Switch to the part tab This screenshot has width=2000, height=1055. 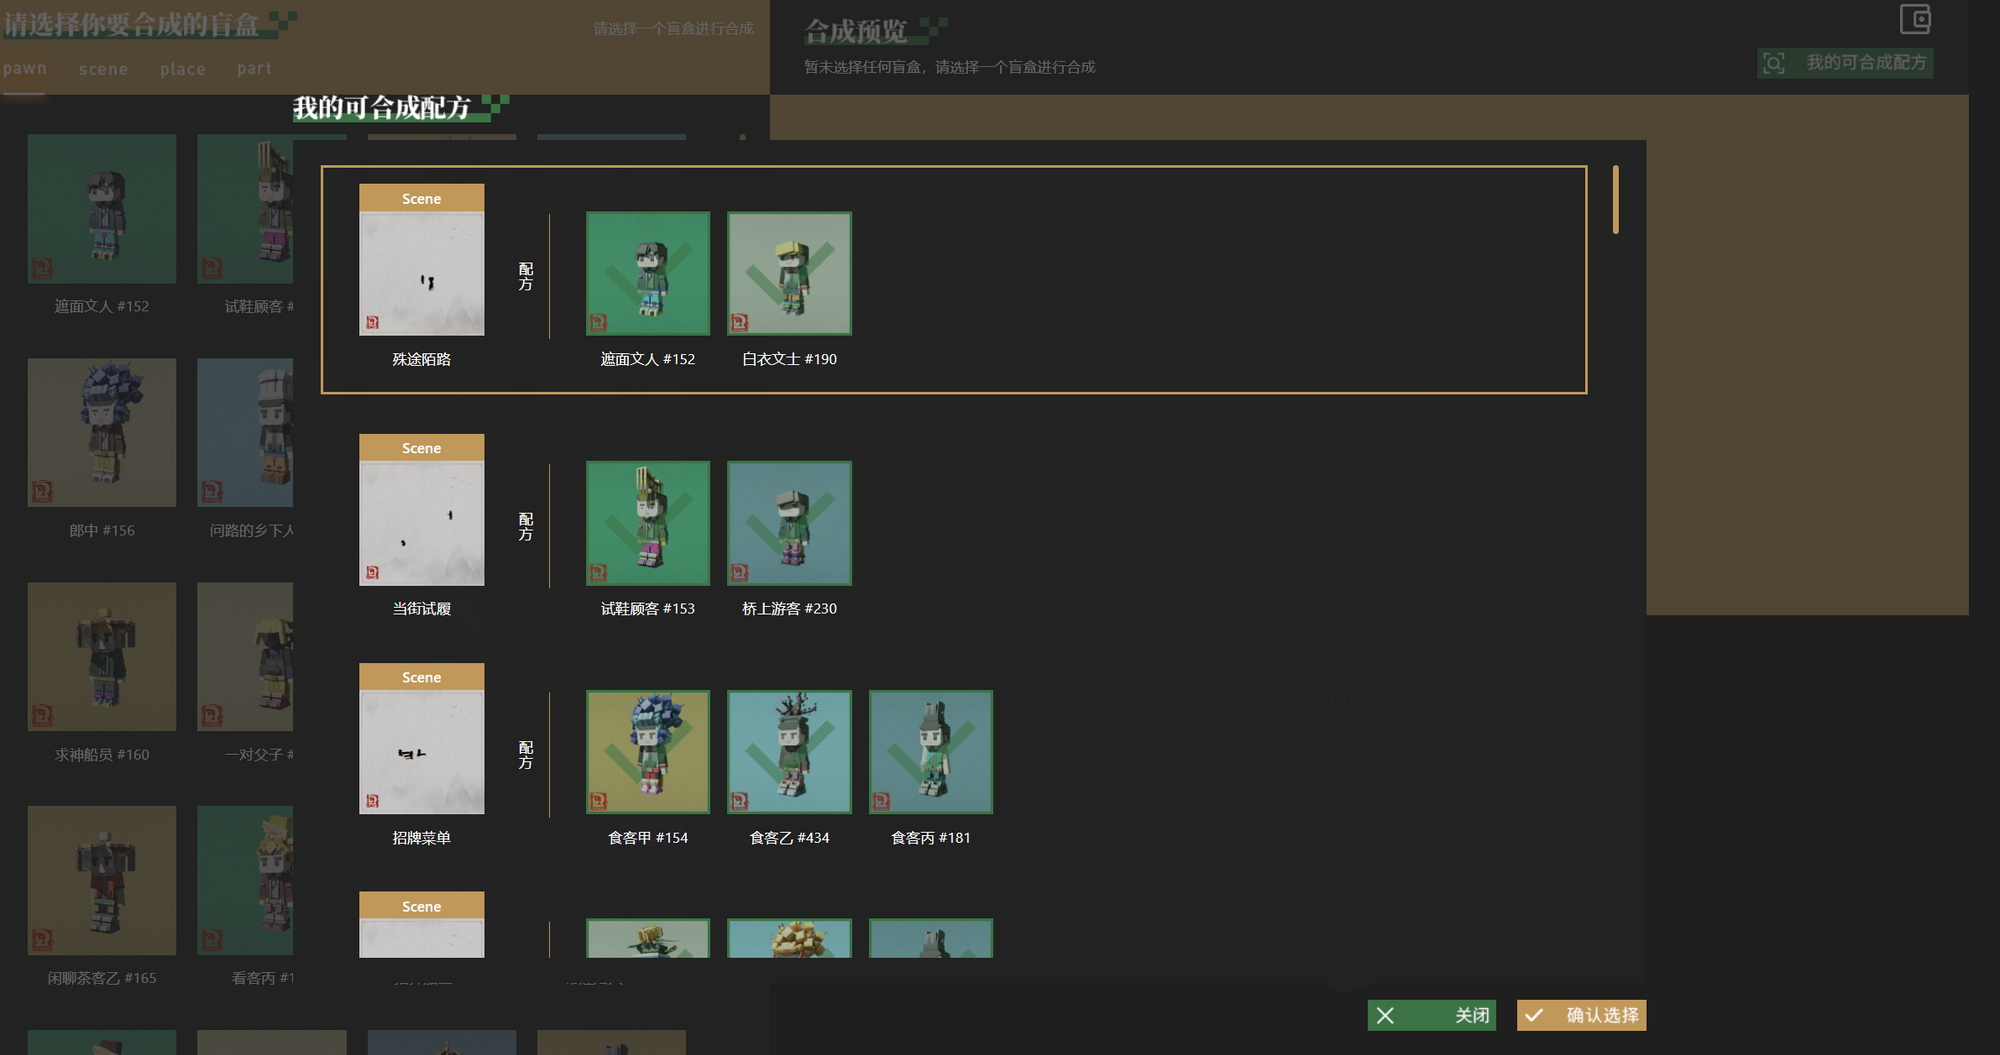[254, 69]
